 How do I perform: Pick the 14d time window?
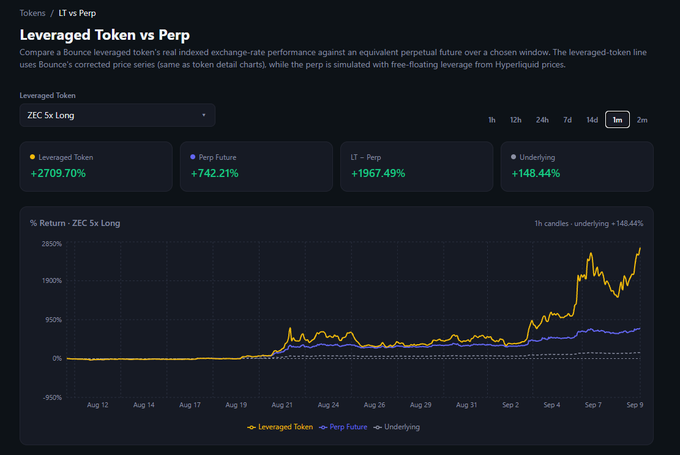592,120
